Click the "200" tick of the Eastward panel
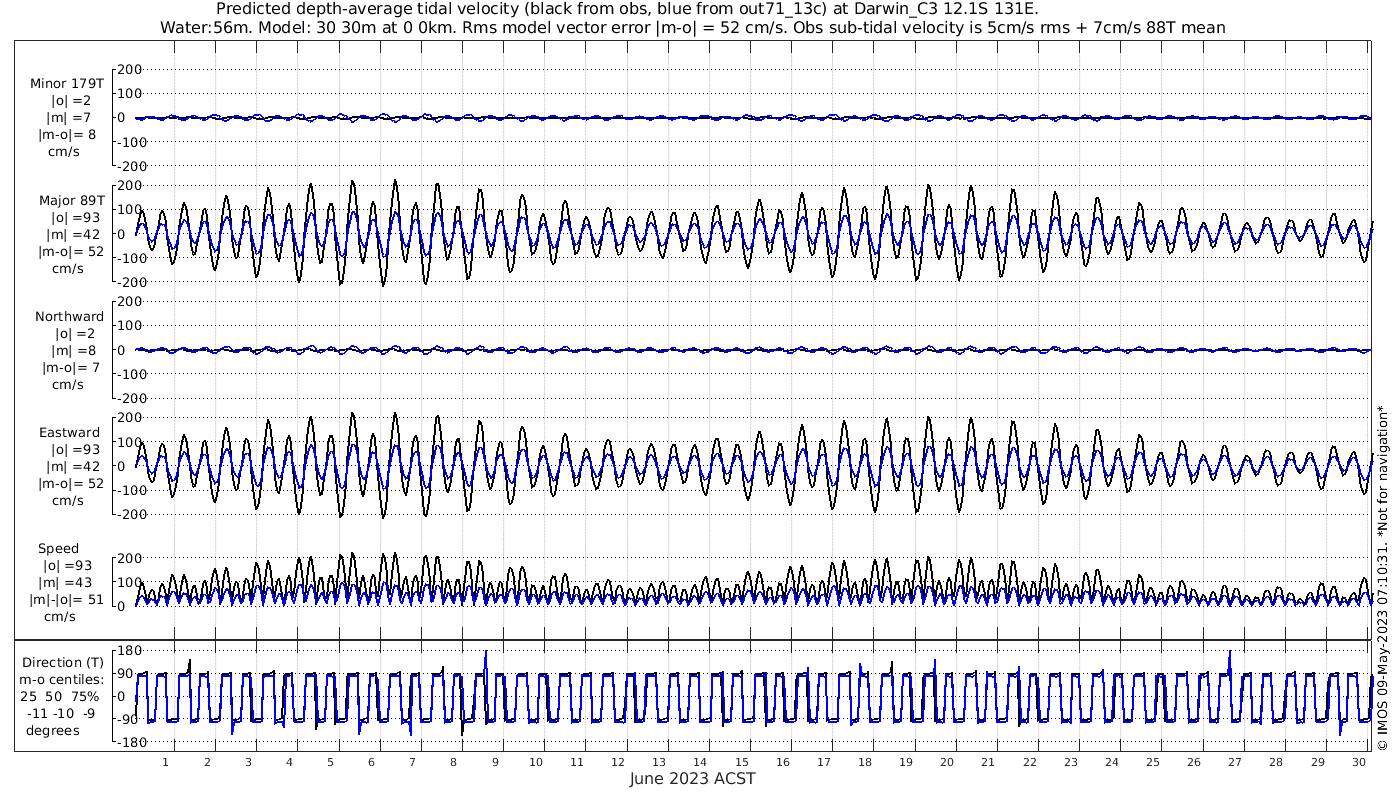1400x800 pixels. 130,418
